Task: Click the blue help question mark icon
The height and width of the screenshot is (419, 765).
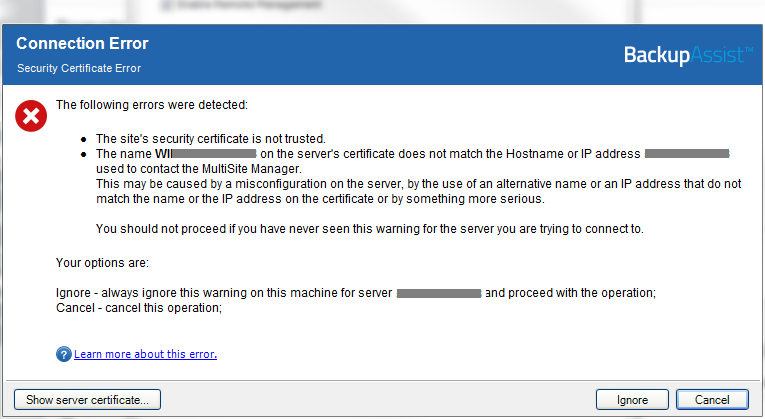Action: [63, 354]
